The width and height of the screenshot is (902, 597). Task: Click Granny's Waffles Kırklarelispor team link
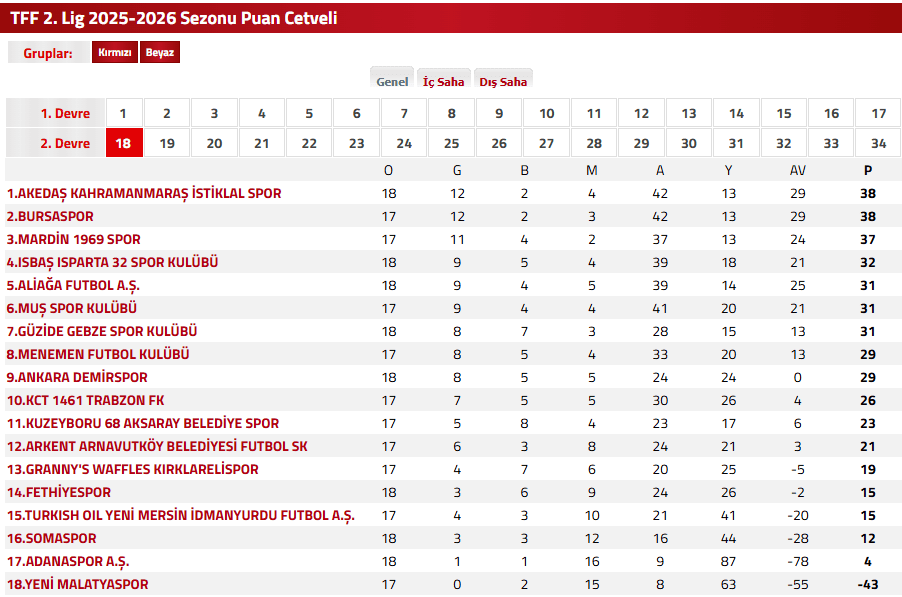[132, 469]
